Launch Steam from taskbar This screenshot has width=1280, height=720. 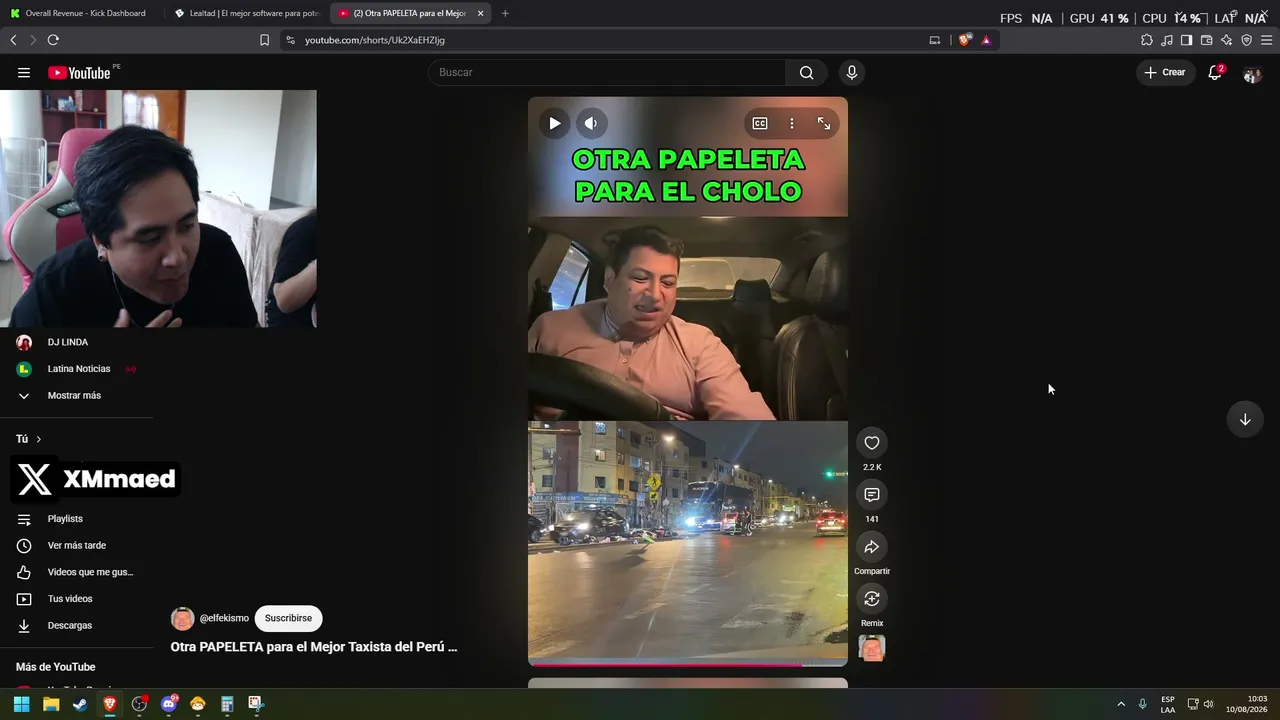tap(80, 704)
